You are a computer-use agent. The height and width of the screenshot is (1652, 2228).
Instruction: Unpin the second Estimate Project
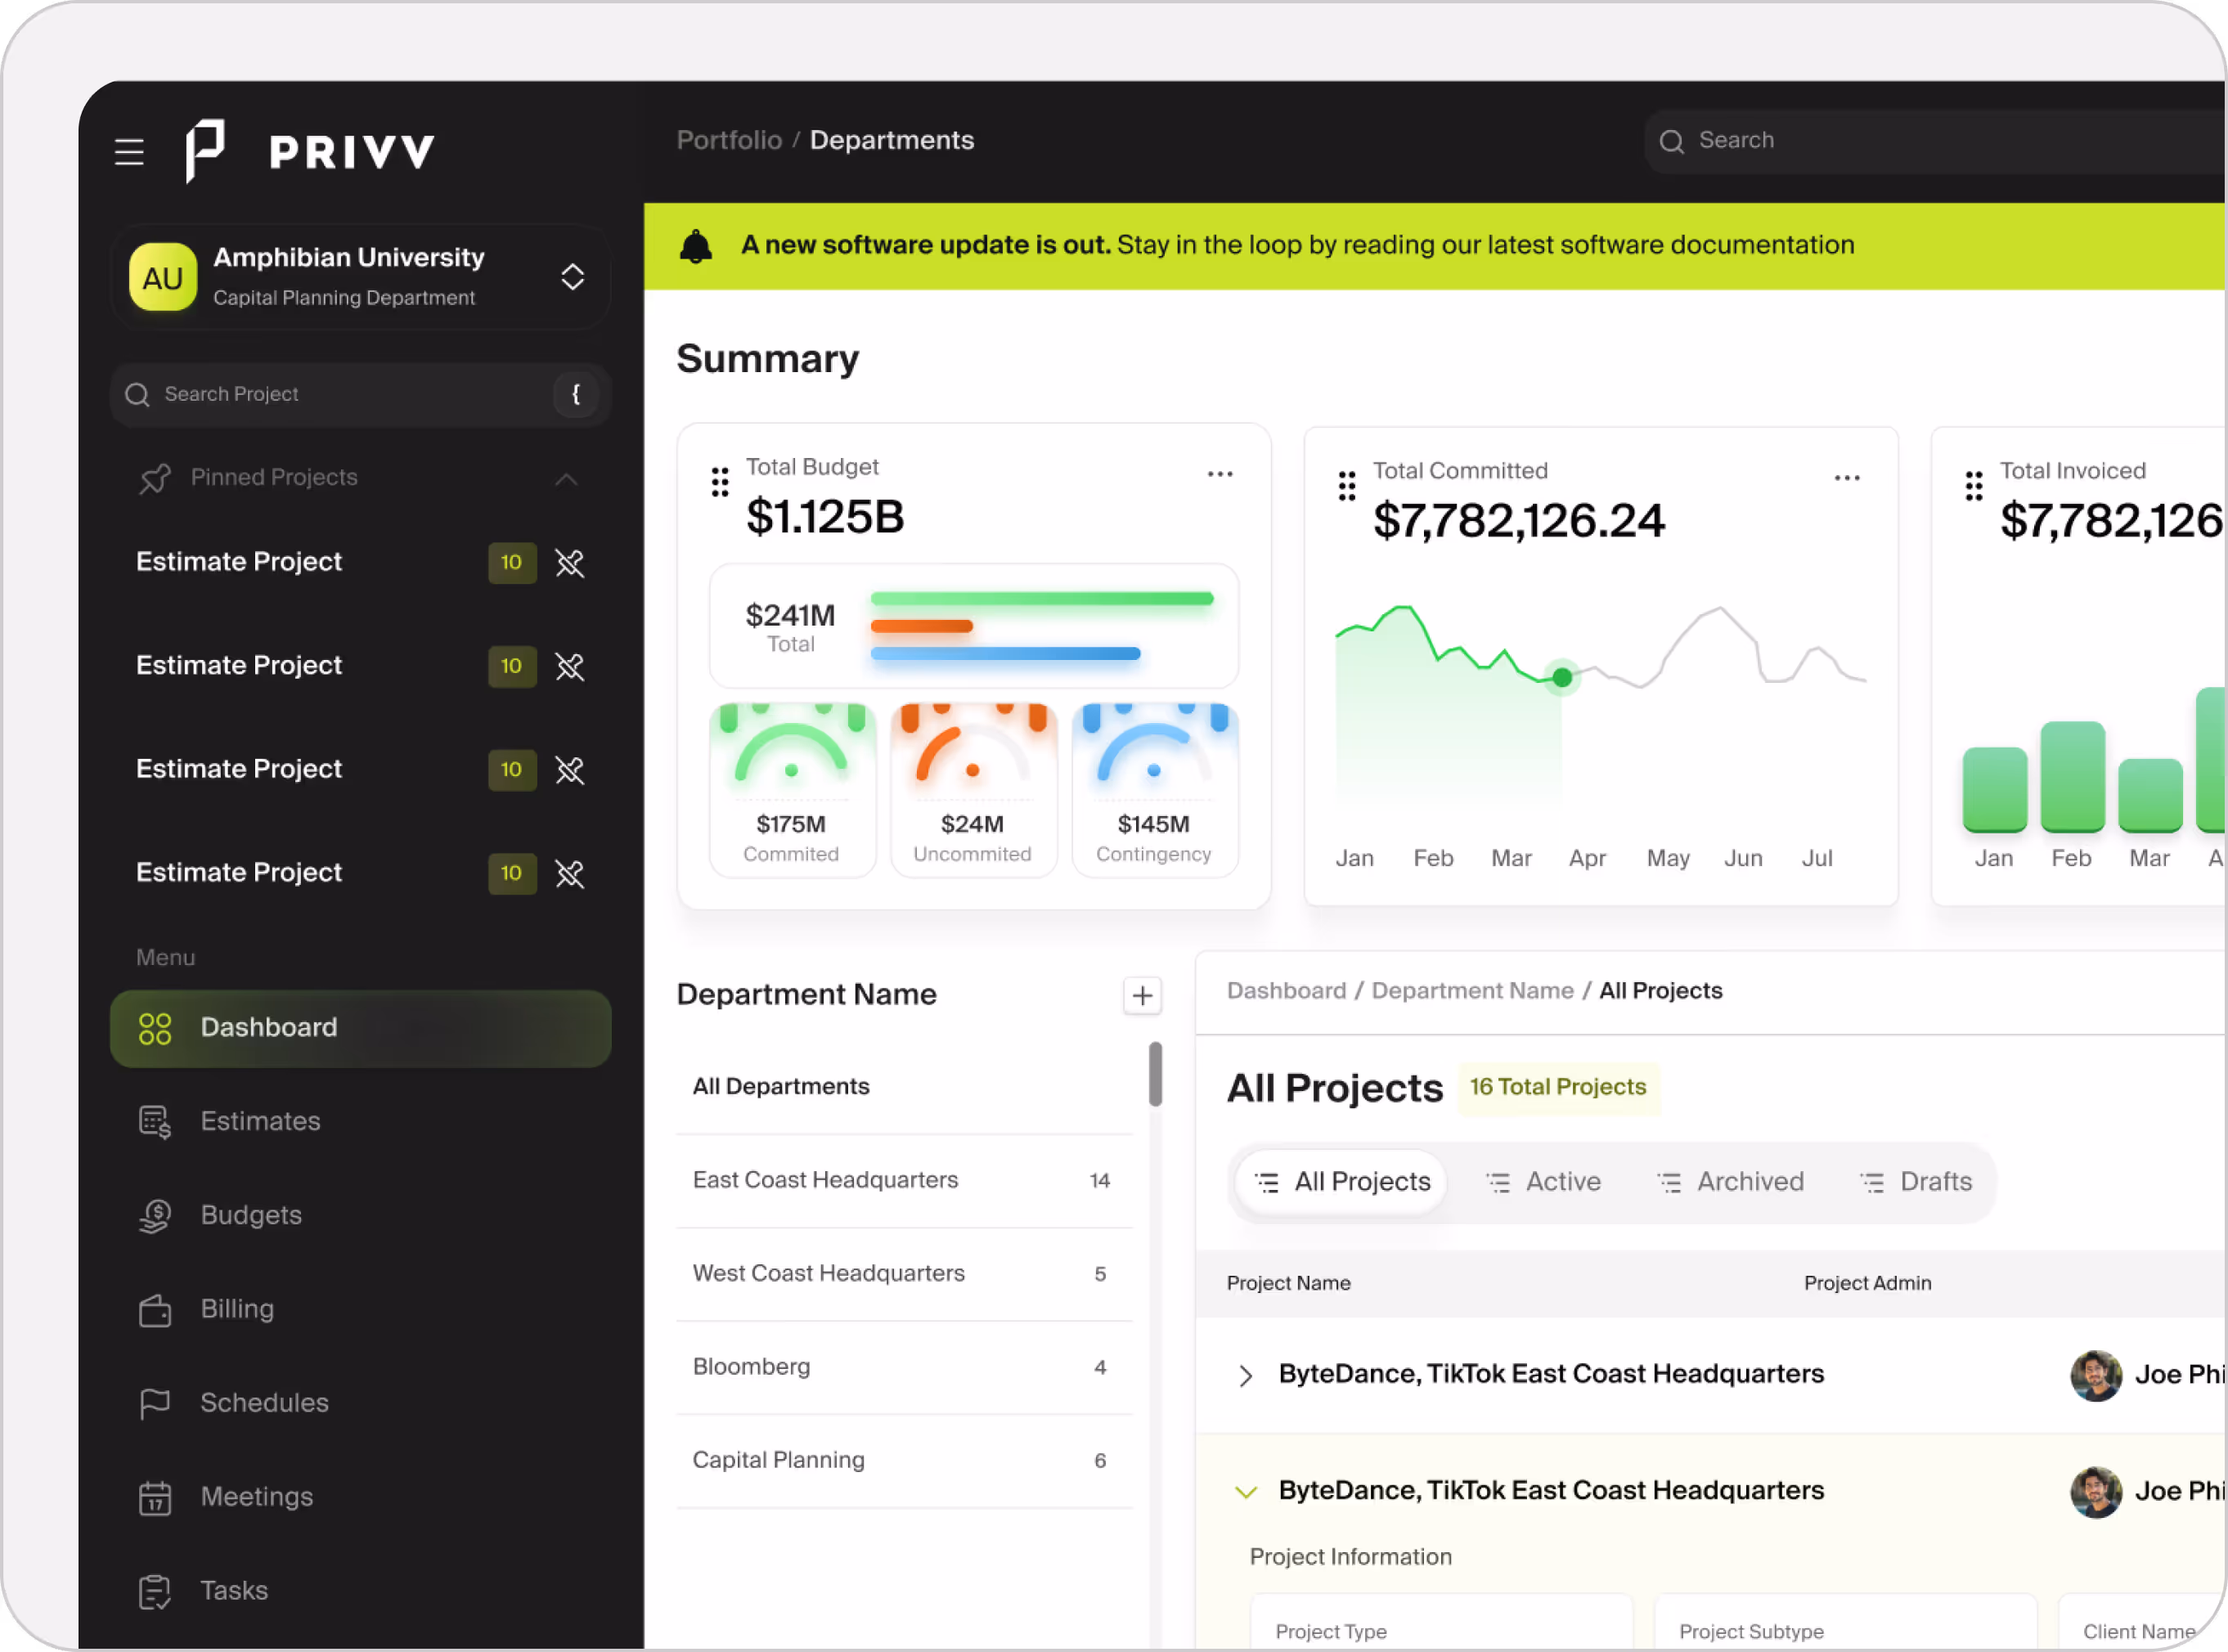pos(570,666)
